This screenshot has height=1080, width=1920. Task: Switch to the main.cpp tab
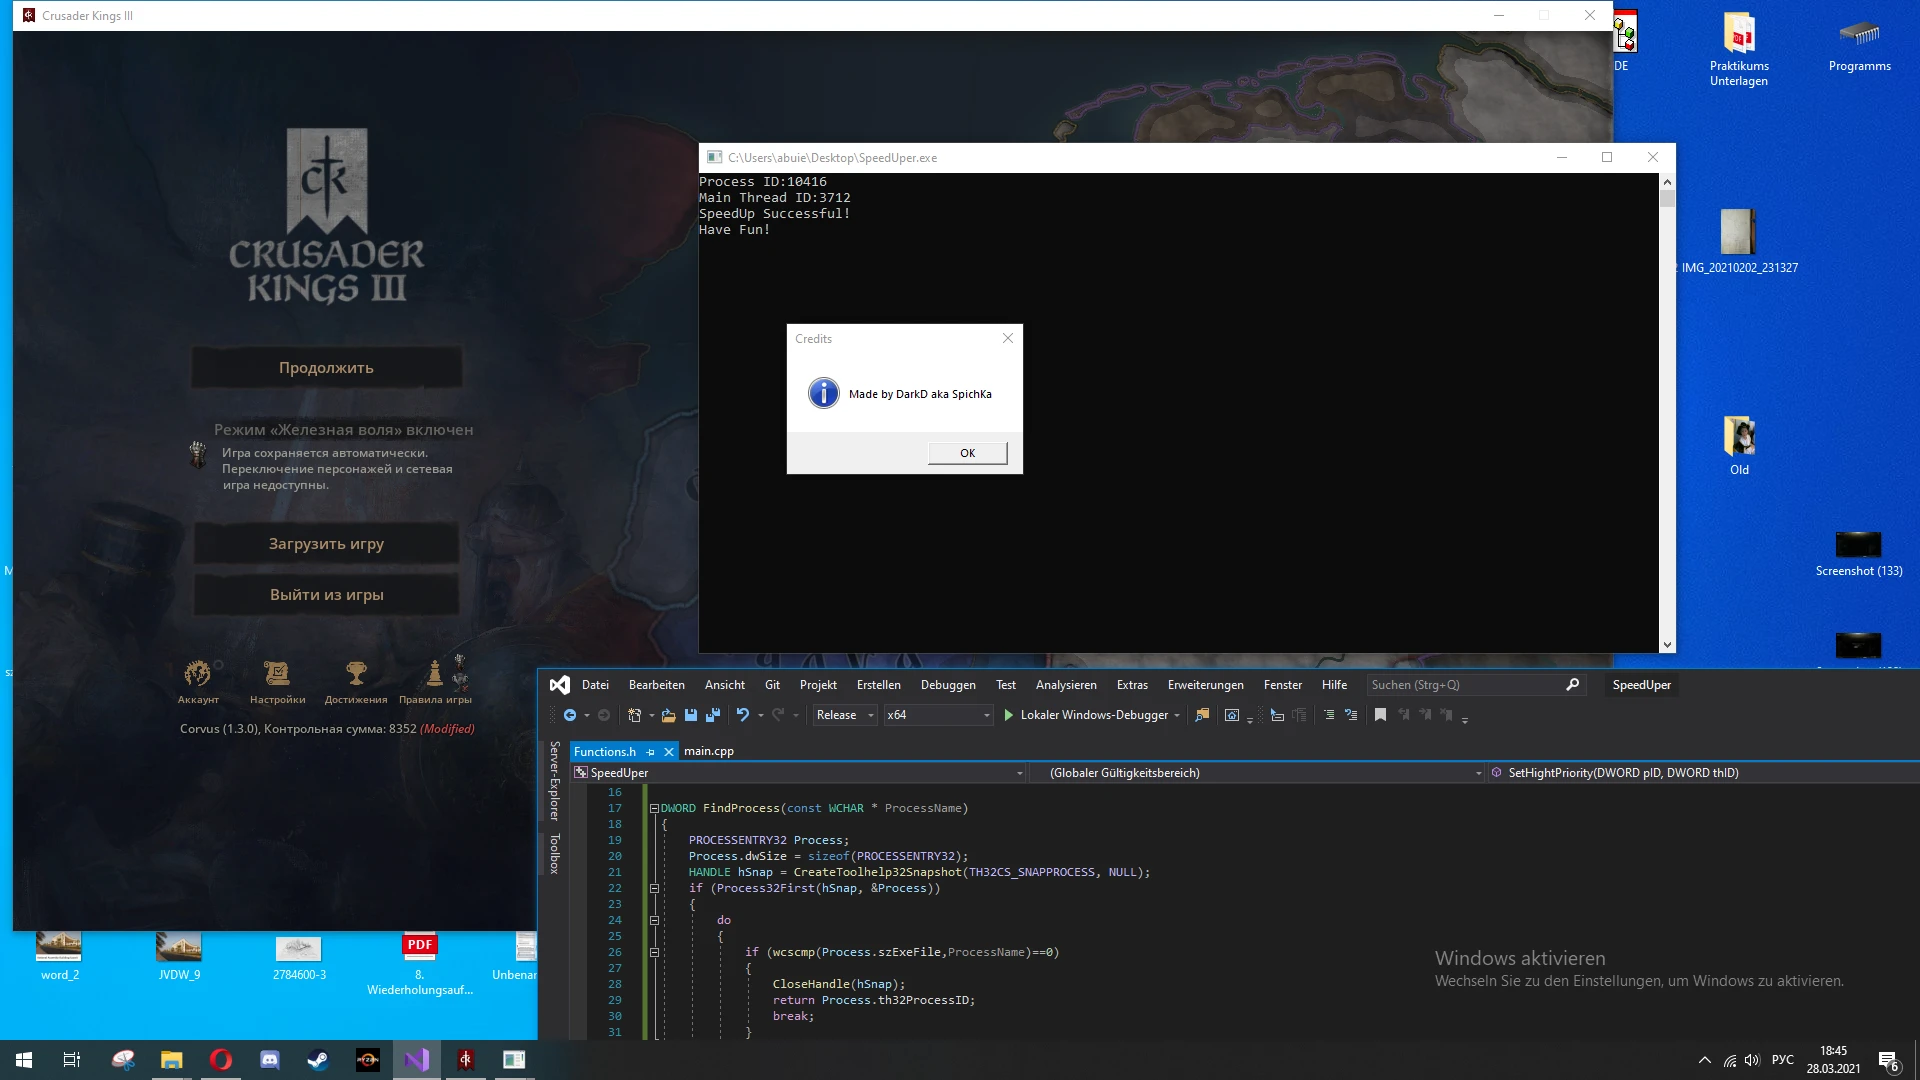coord(708,751)
